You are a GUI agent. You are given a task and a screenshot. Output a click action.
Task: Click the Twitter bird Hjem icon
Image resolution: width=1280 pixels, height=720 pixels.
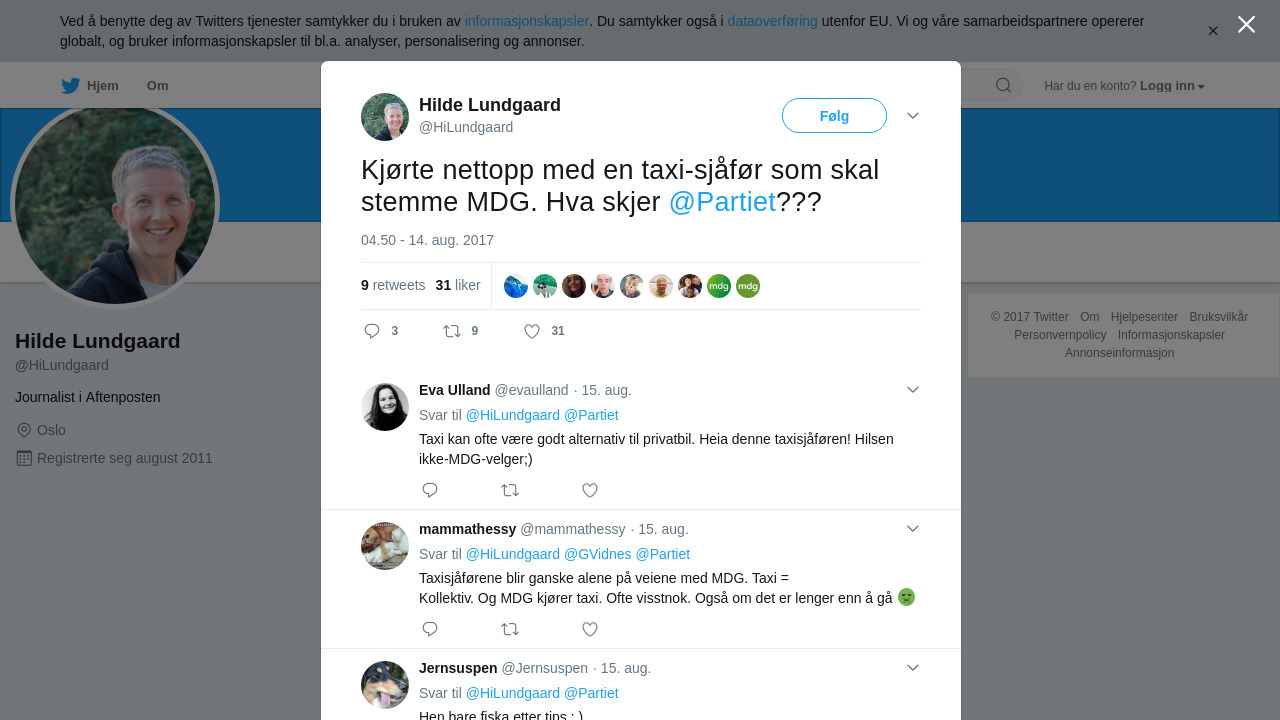tap(70, 86)
